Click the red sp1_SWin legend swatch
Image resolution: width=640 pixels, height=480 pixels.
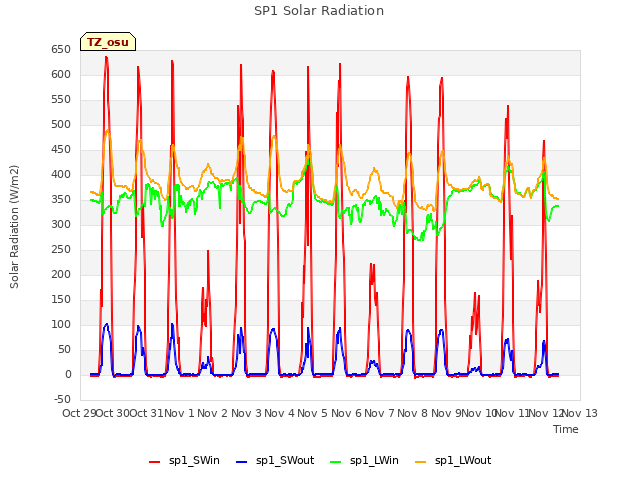pos(155,462)
